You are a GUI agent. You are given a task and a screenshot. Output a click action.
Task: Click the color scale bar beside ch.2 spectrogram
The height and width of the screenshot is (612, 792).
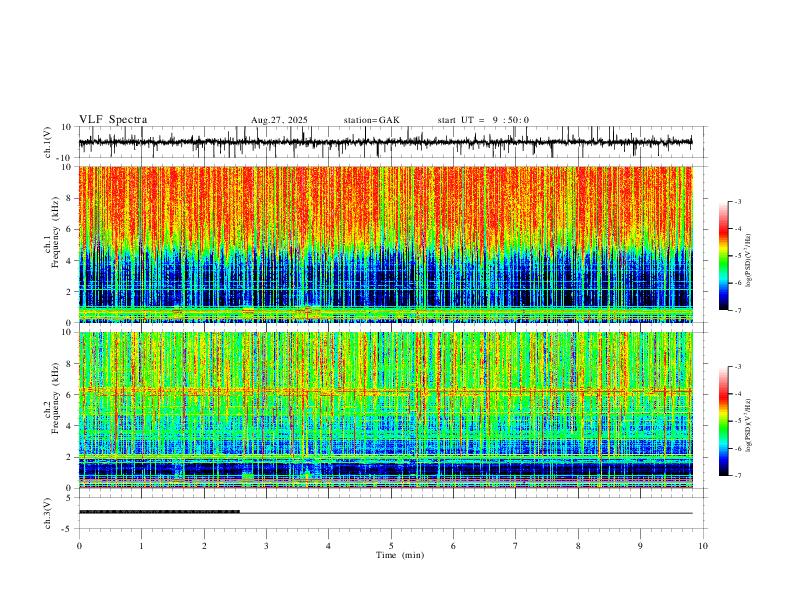click(723, 421)
